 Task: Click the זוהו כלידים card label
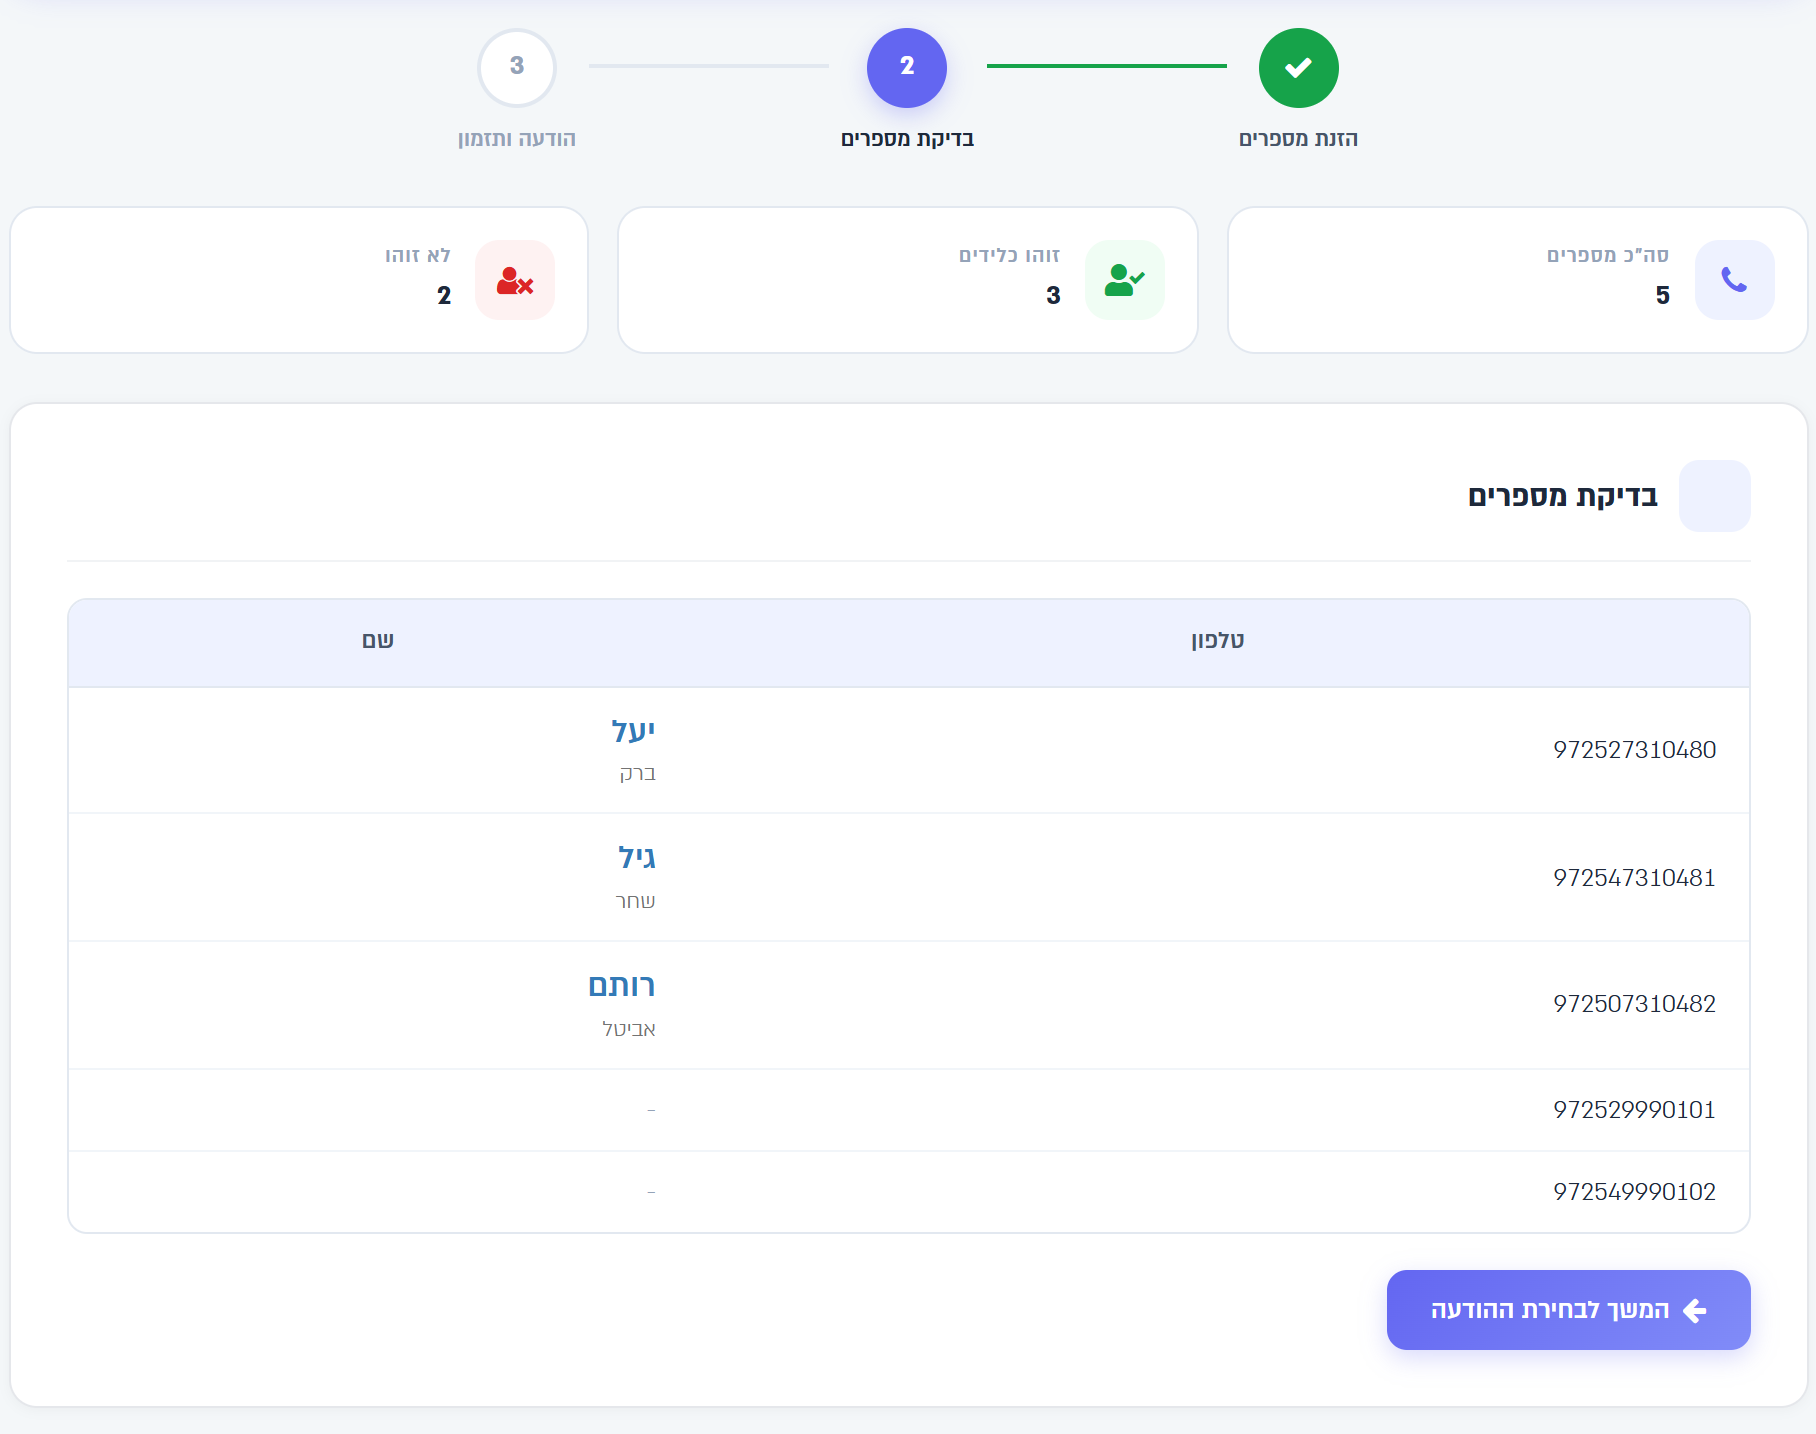coord(1009,256)
